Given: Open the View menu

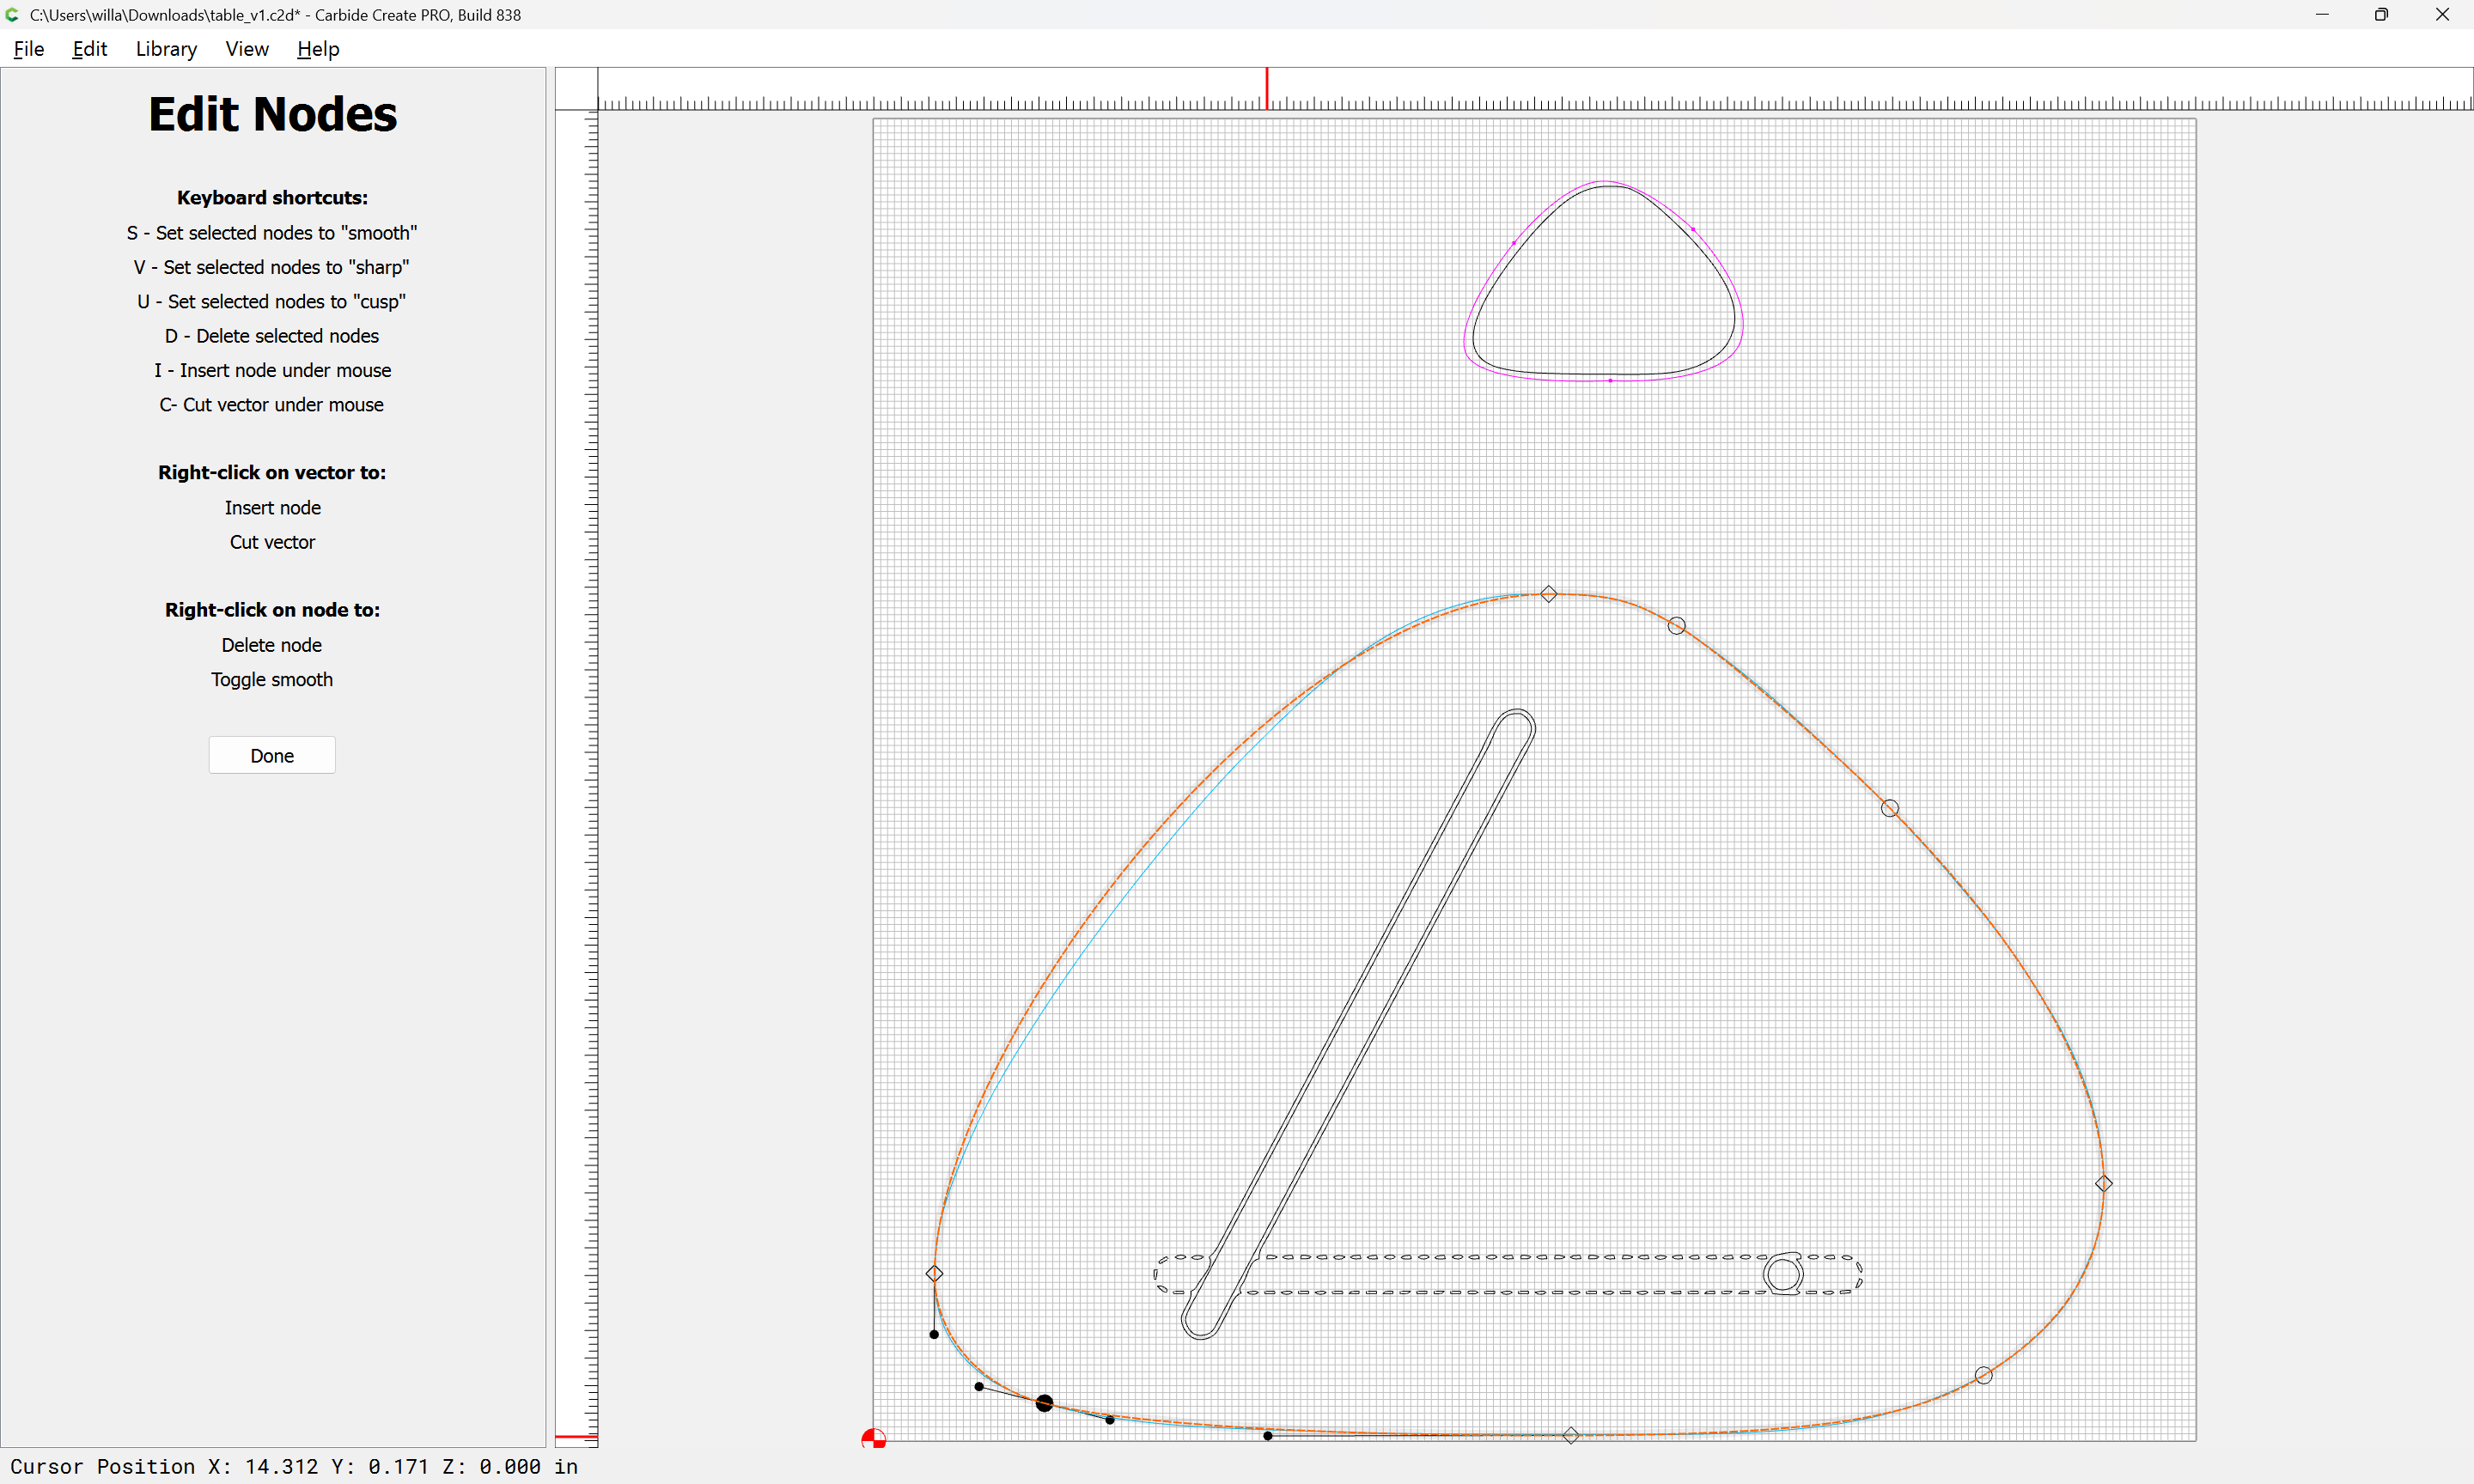Looking at the screenshot, I should [x=246, y=49].
